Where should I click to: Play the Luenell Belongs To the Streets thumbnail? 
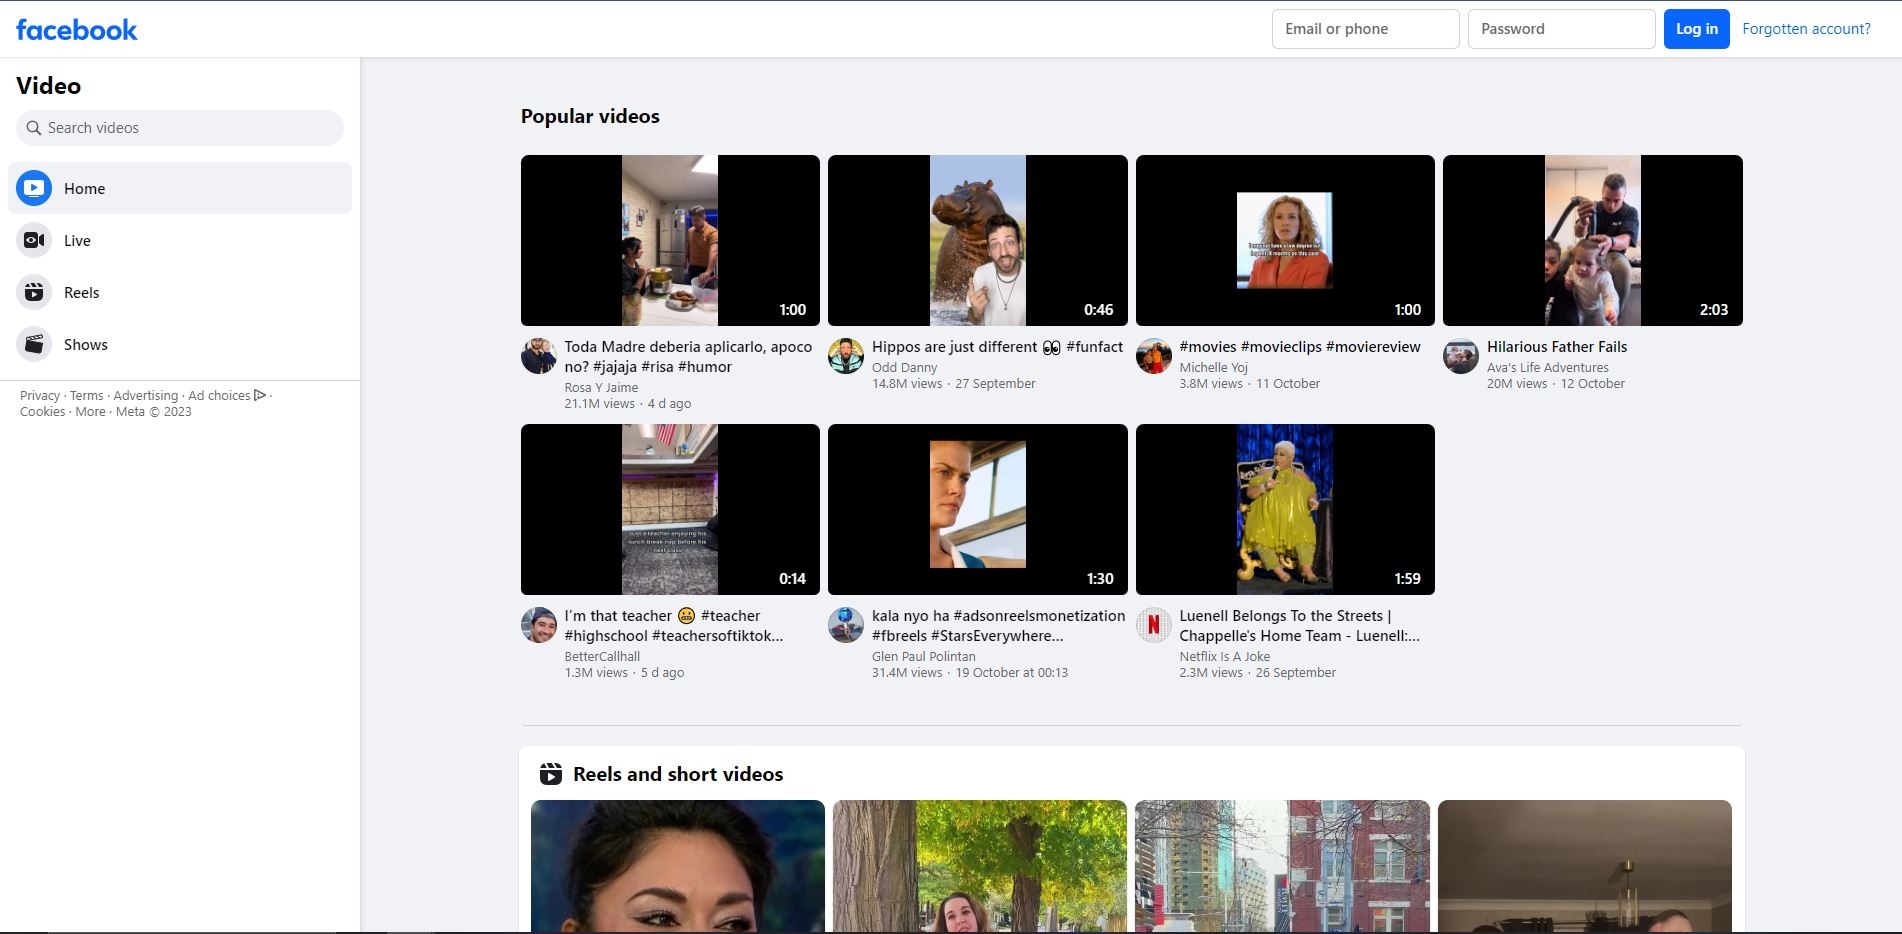pos(1285,509)
